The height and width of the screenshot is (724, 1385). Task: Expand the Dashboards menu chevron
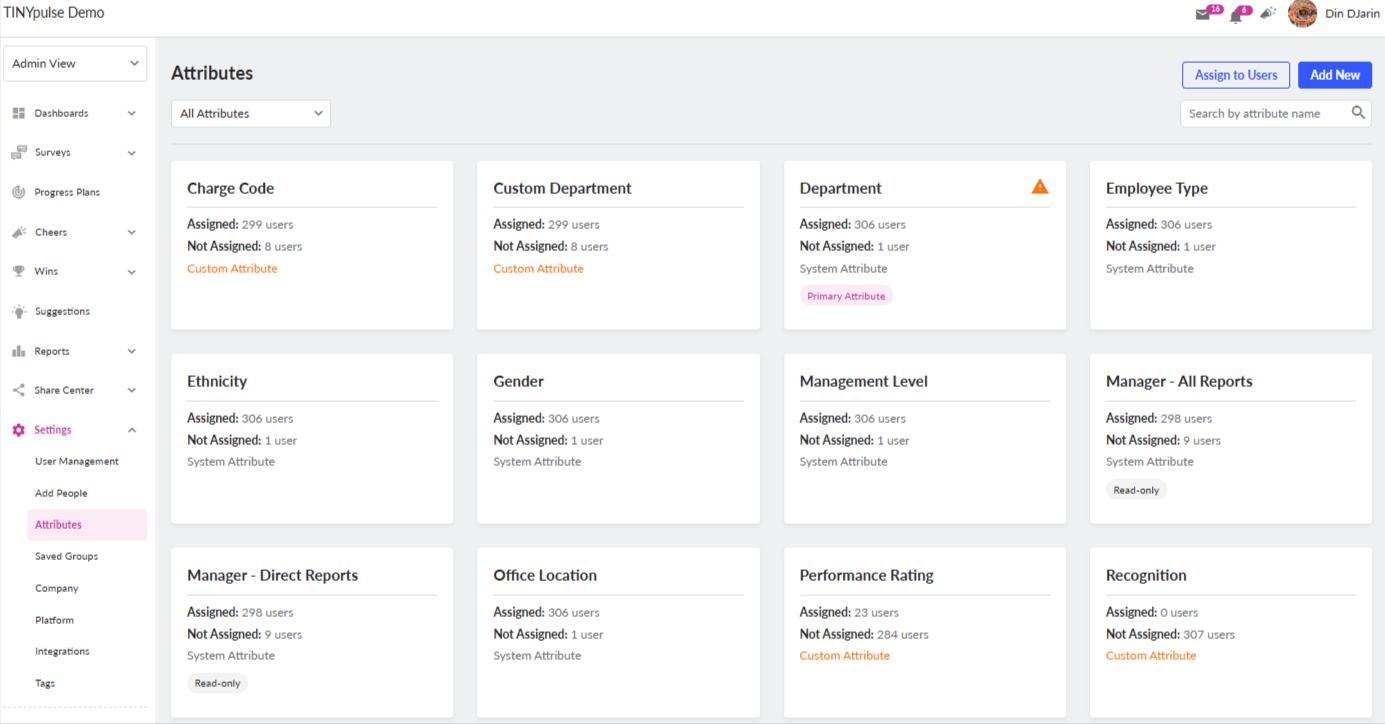[x=132, y=113]
